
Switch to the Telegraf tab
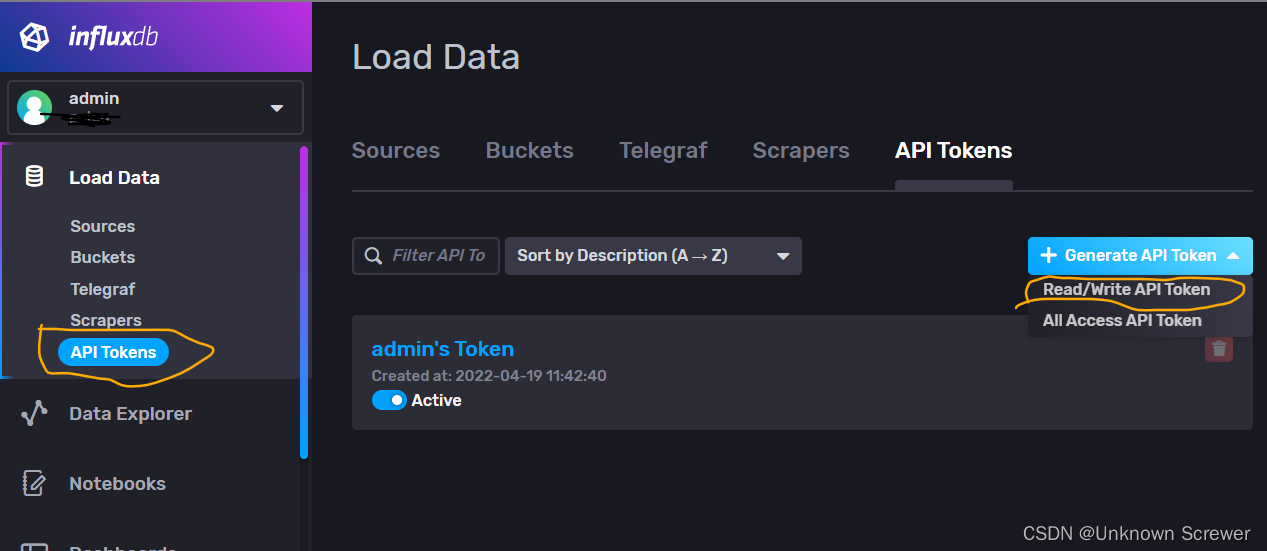[663, 151]
